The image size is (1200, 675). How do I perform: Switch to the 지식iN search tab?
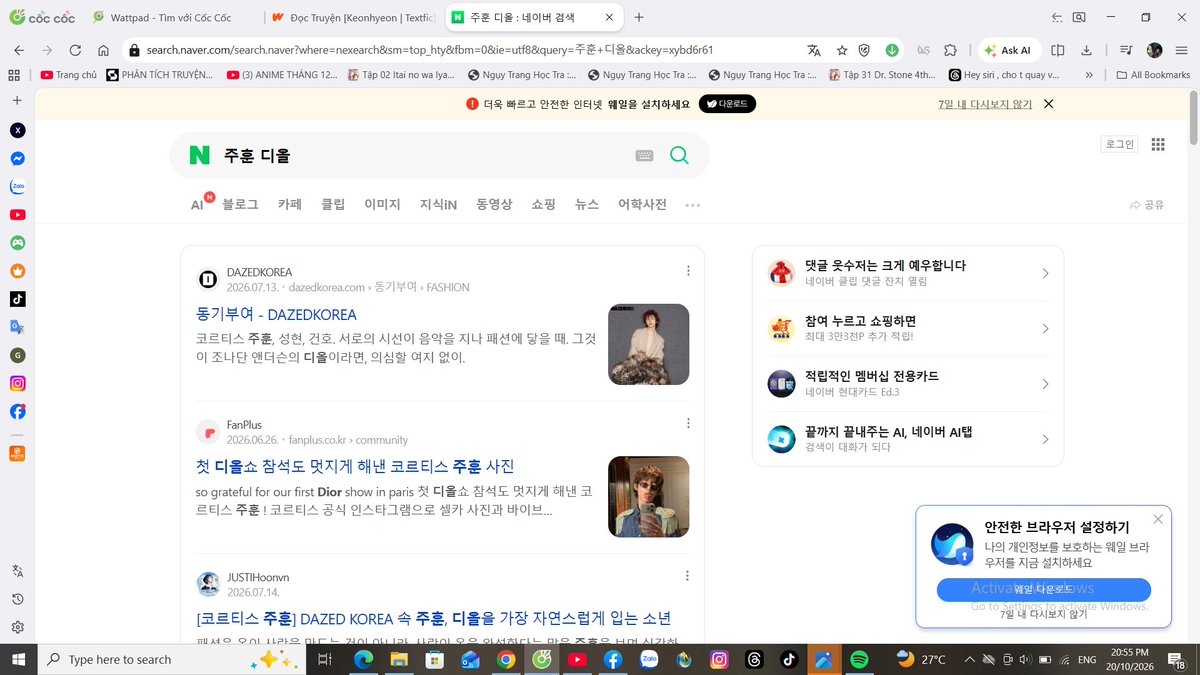(x=438, y=204)
